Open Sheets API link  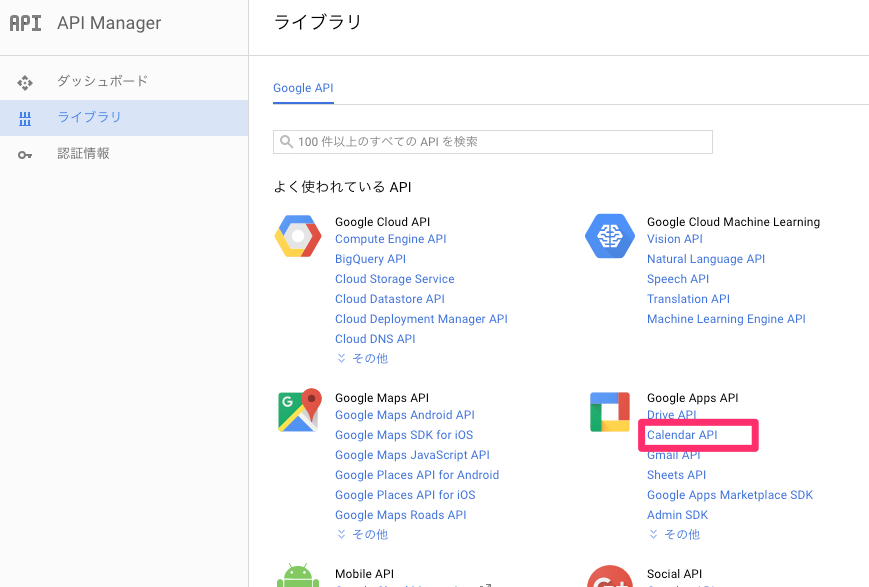coord(676,475)
